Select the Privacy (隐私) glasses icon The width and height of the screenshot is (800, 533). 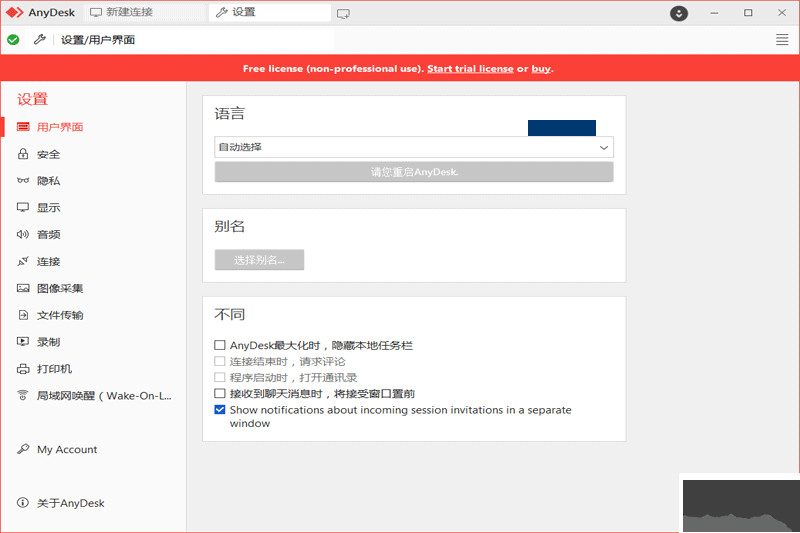pyautogui.click(x=23, y=181)
